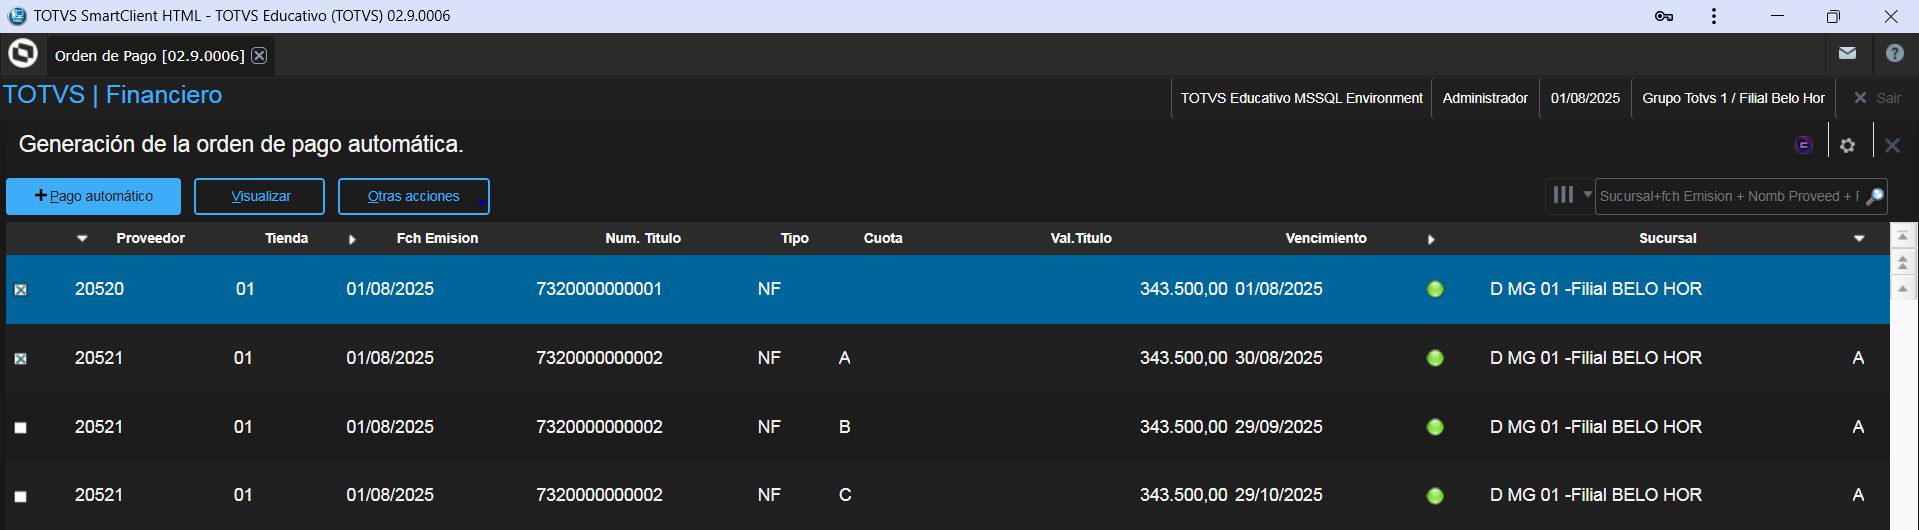The image size is (1919, 530).
Task: Sort by Sucursal column header
Action: tap(1667, 238)
